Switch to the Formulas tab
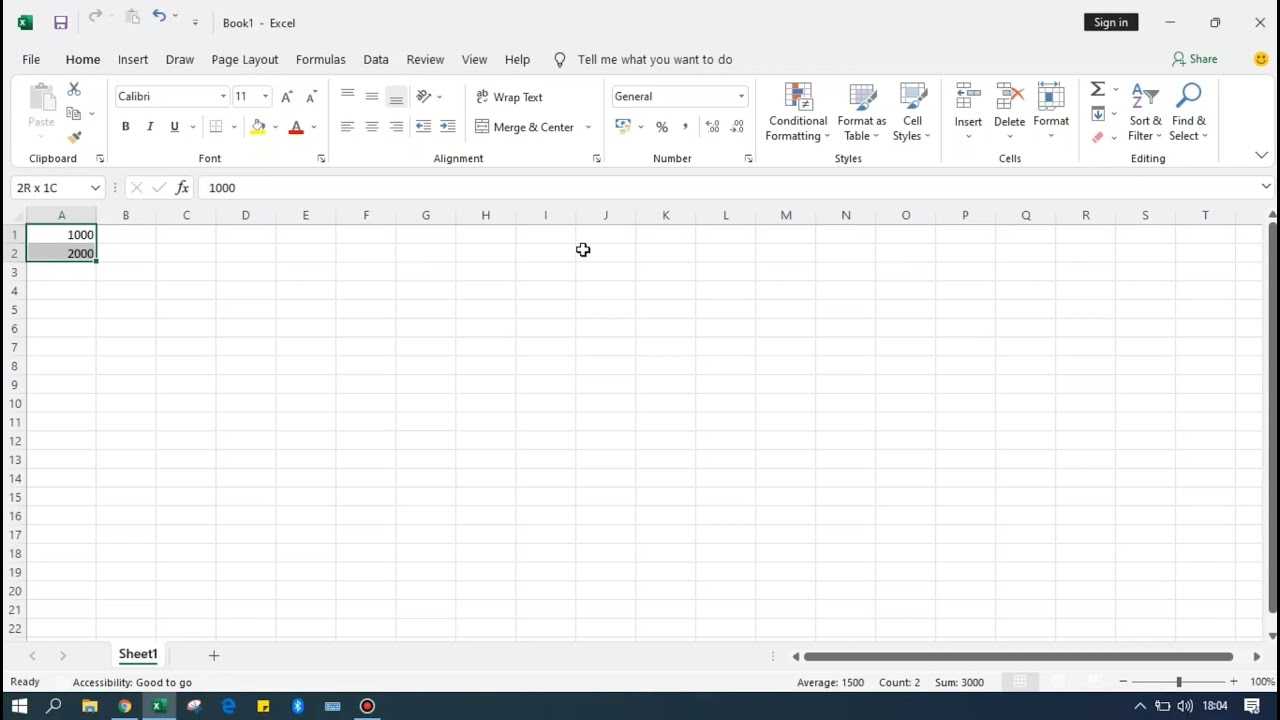 click(320, 59)
